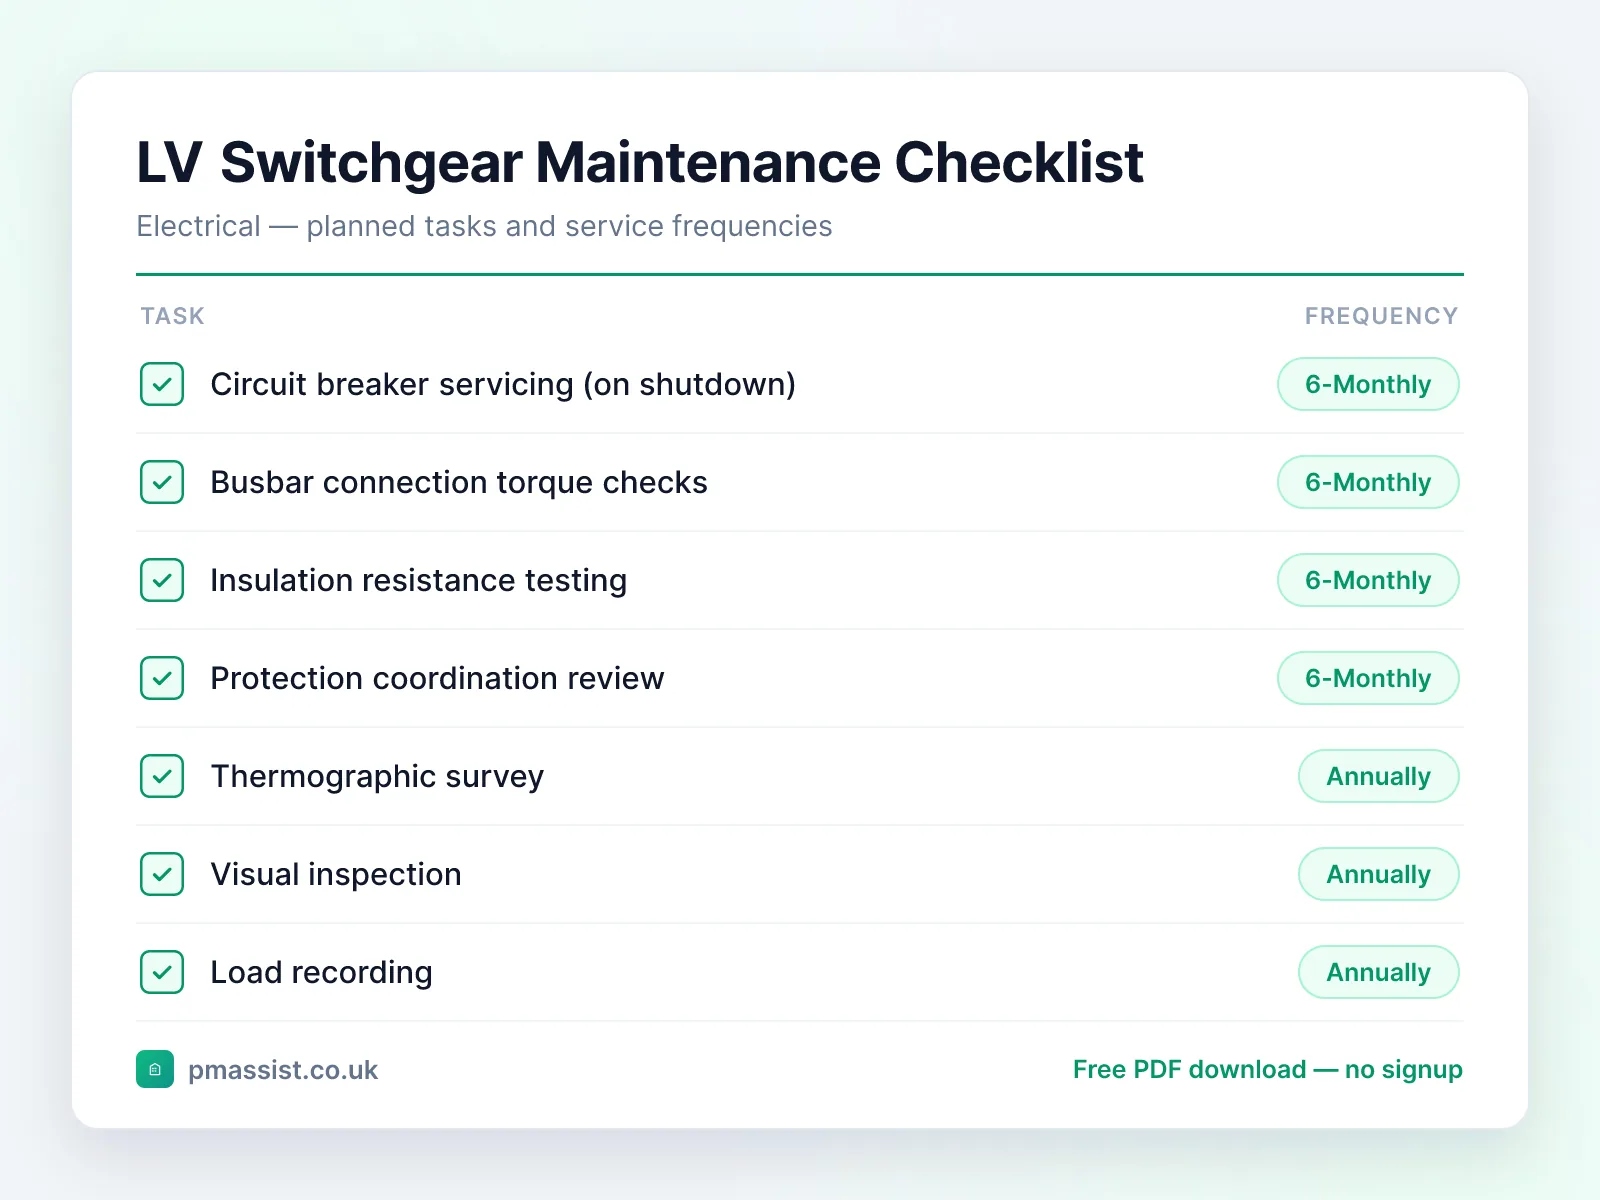This screenshot has width=1600, height=1200.
Task: Click the Annually badge for Visual inspection
Action: [x=1379, y=874]
